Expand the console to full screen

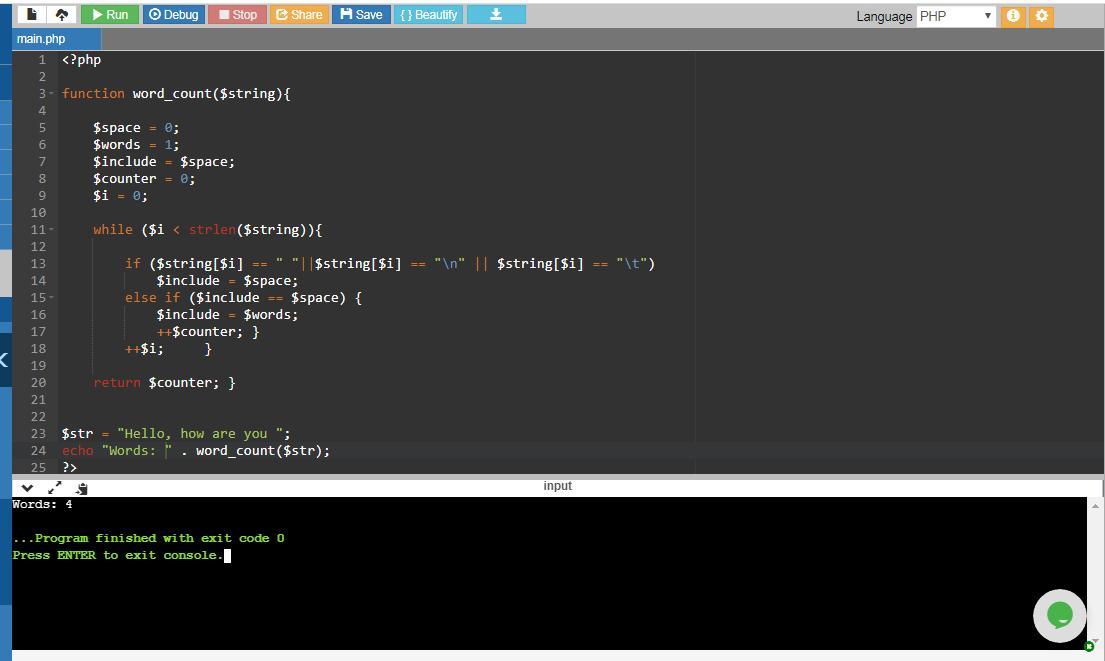[54, 488]
